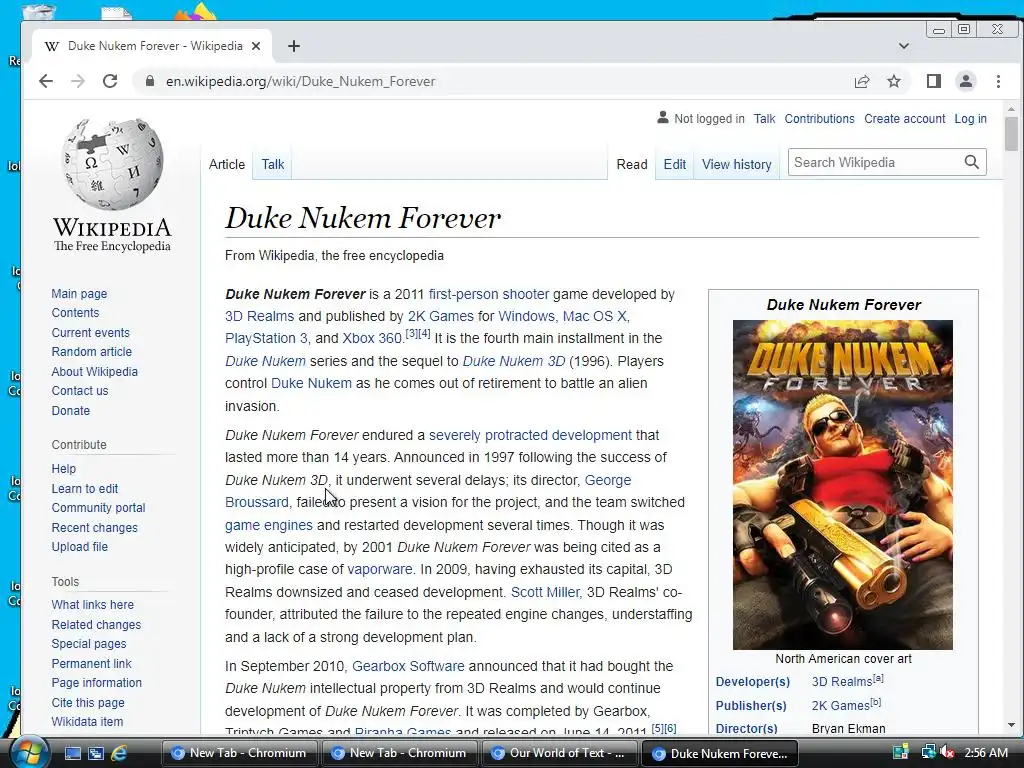Viewport: 1024px width, 768px height.
Task: Click the address bar URL
Action: click(x=300, y=81)
